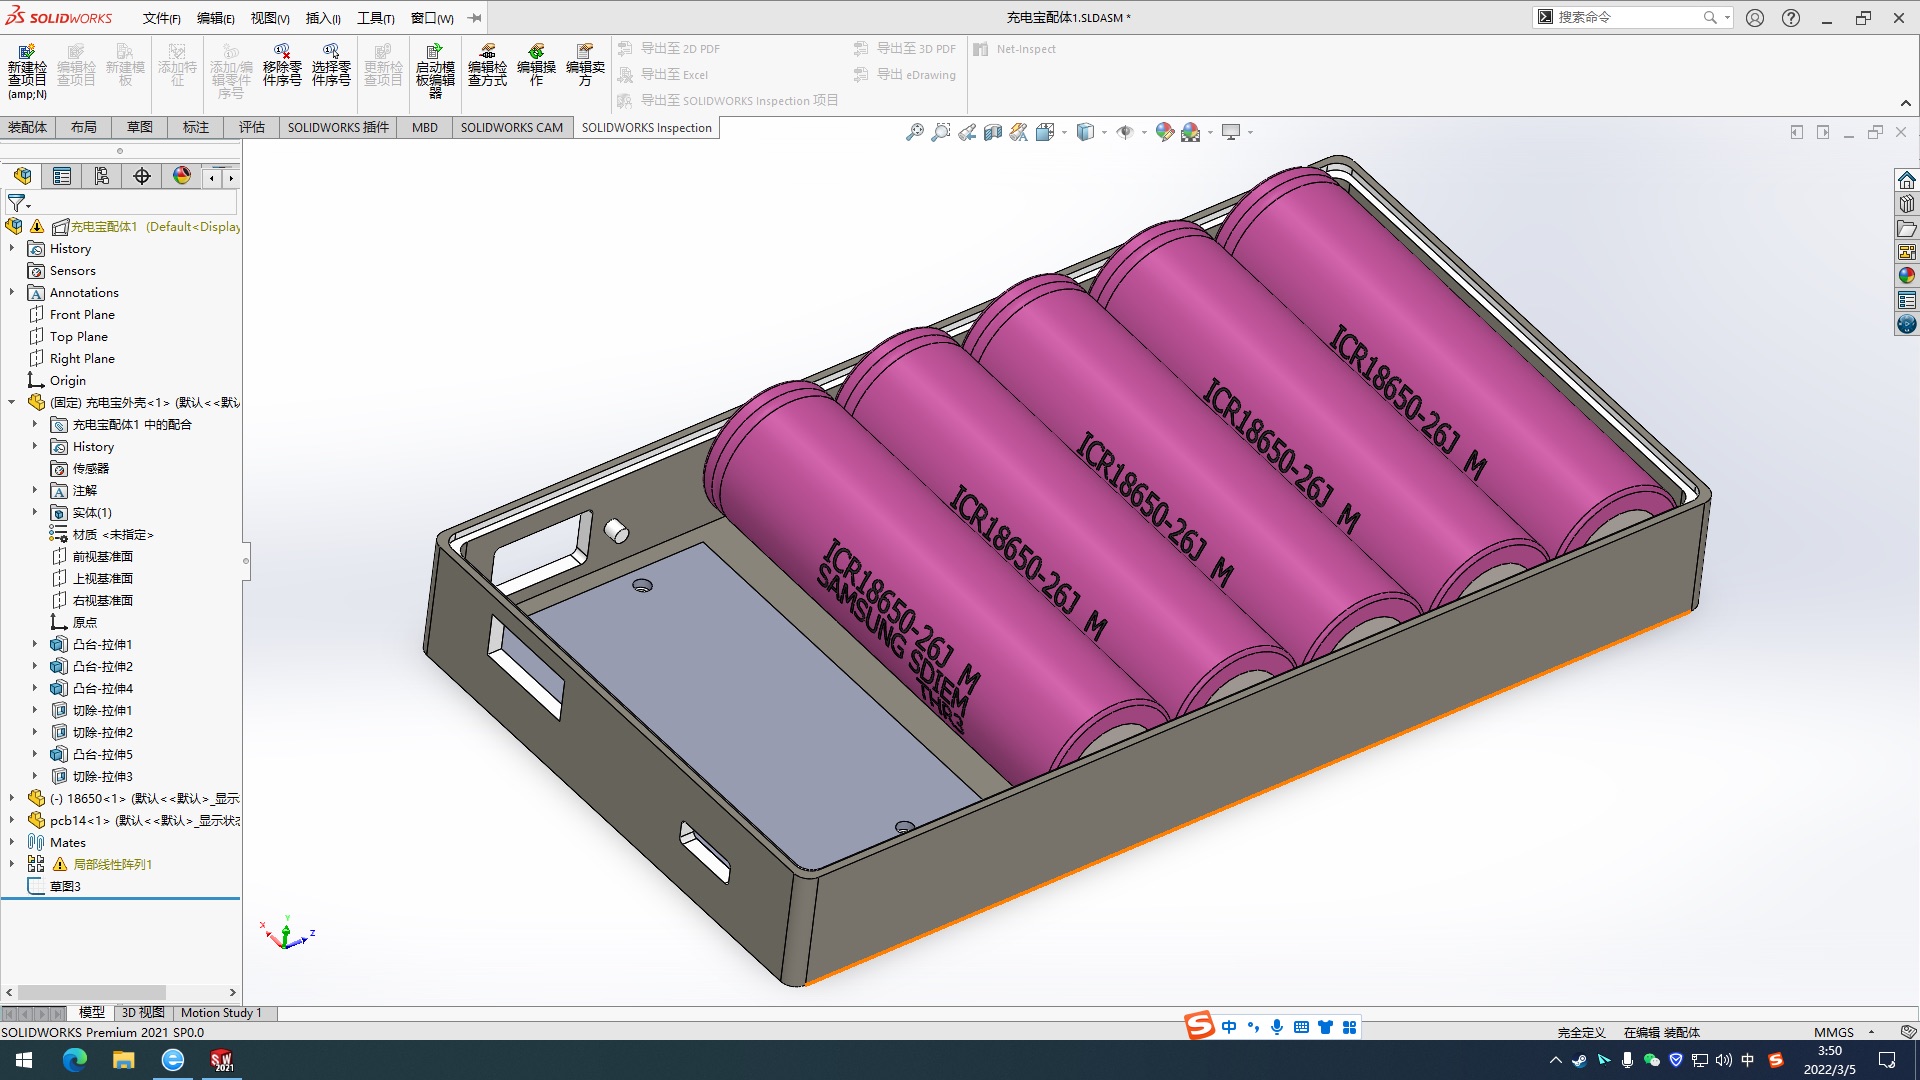Open Microsoft Edge from taskbar
This screenshot has height=1080, width=1920.
(74, 1060)
